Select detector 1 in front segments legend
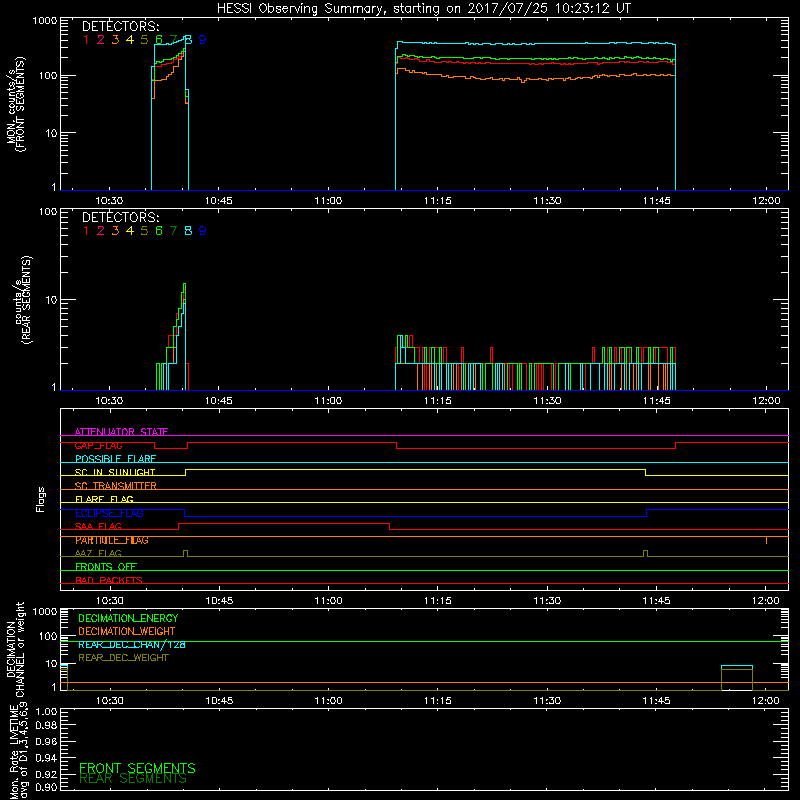 click(86, 40)
